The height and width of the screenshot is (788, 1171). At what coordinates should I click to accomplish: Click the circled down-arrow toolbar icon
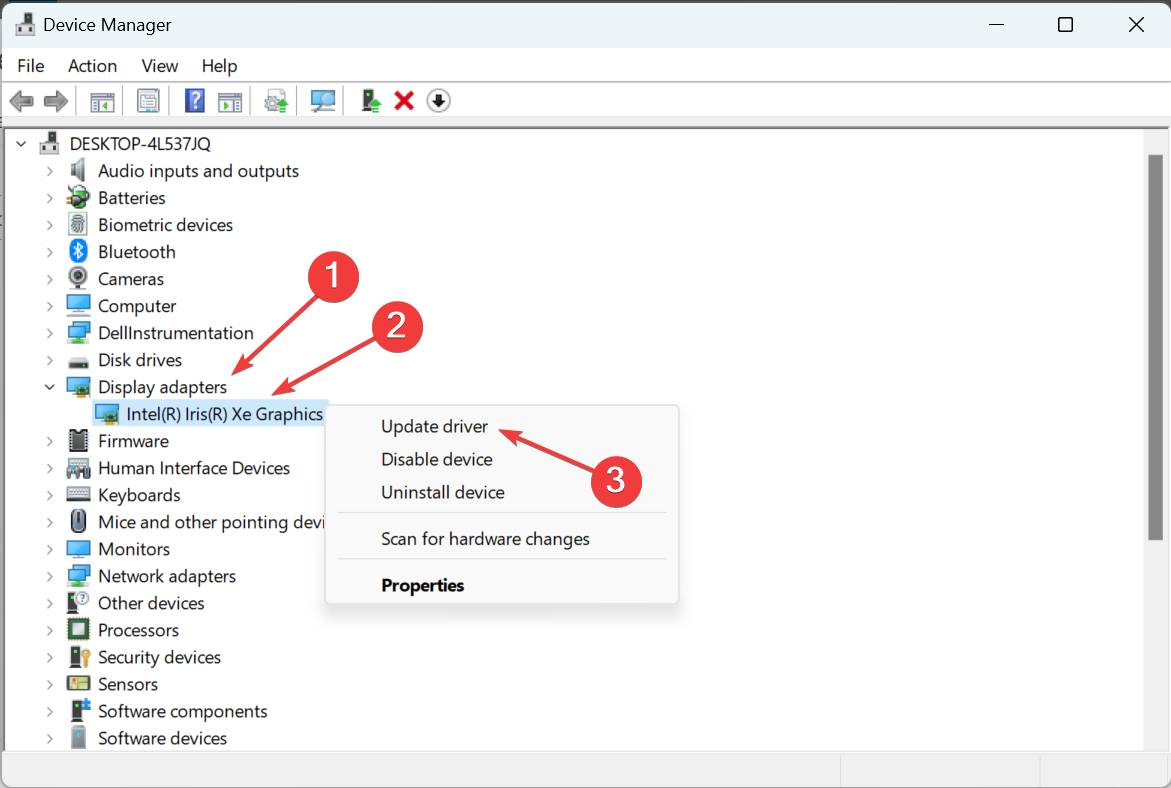tap(438, 101)
